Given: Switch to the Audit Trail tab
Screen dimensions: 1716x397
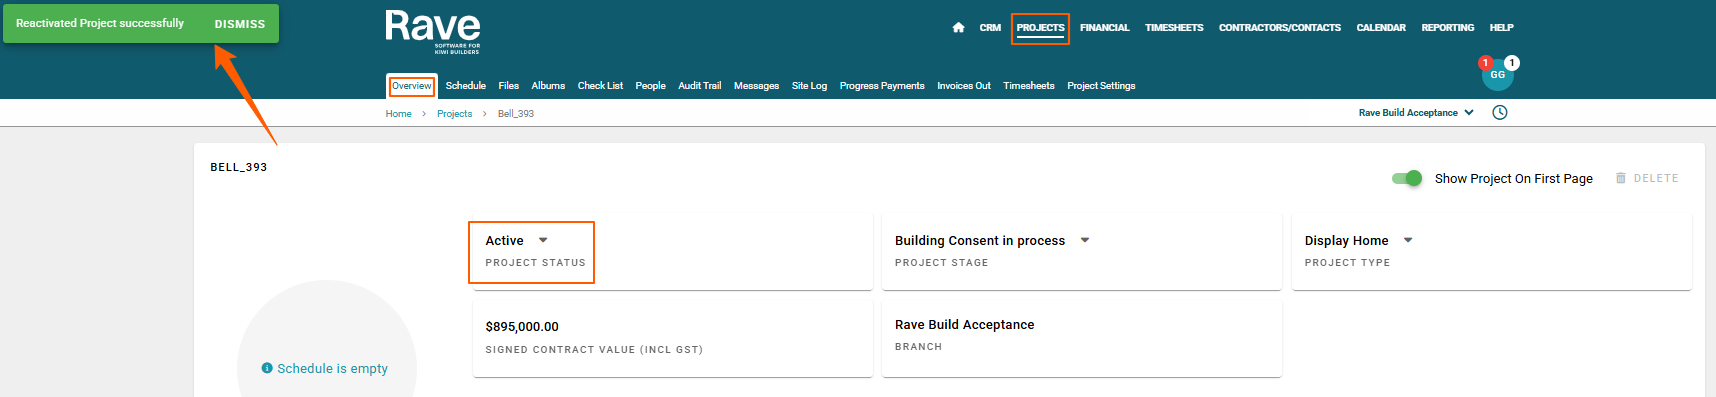Looking at the screenshot, I should click(x=700, y=86).
